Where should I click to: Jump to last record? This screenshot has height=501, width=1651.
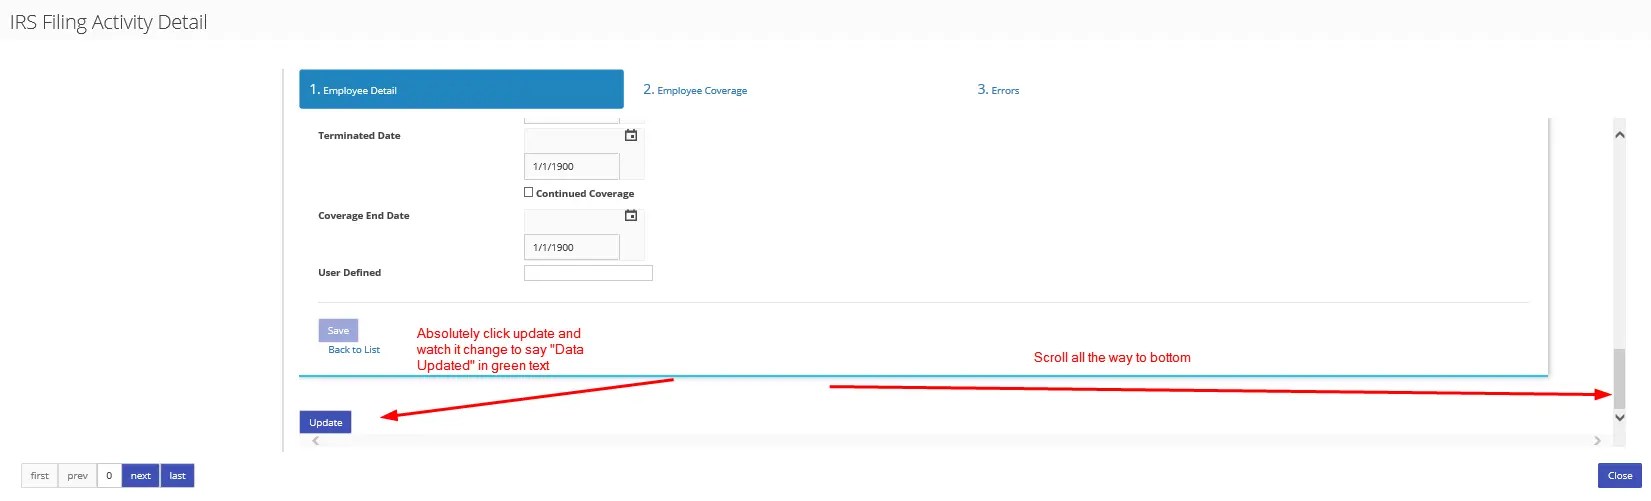pos(177,476)
